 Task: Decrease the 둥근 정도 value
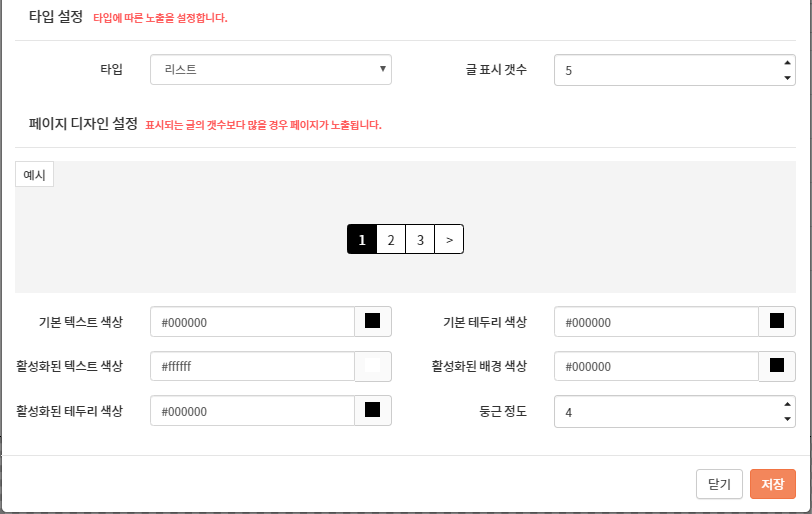point(787,419)
